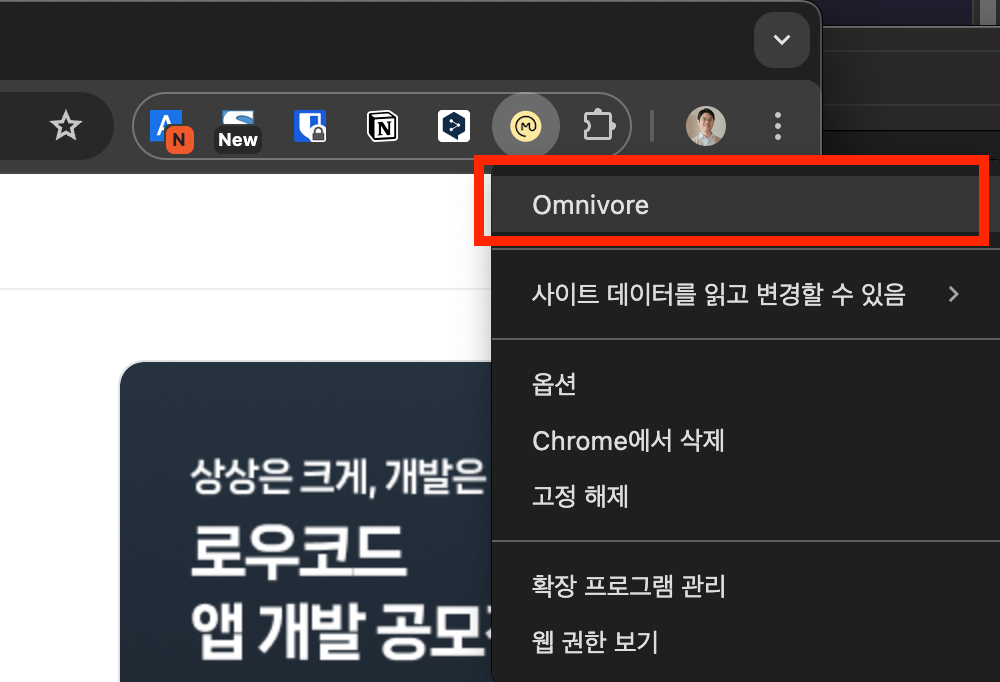Screen dimensions: 1000x682
Task: Open the Bitwarden shield extension icon
Action: (310, 126)
